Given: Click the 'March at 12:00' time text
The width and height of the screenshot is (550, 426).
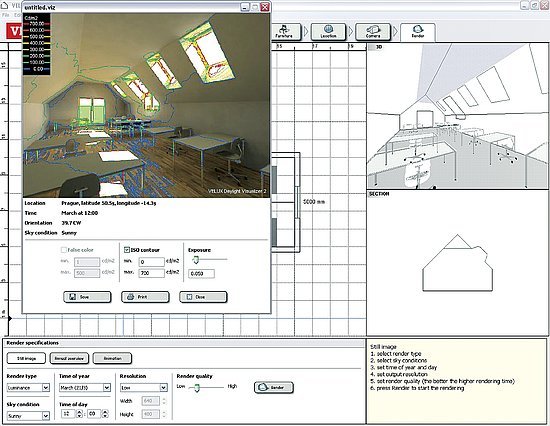Looking at the screenshot, I should point(80,213).
